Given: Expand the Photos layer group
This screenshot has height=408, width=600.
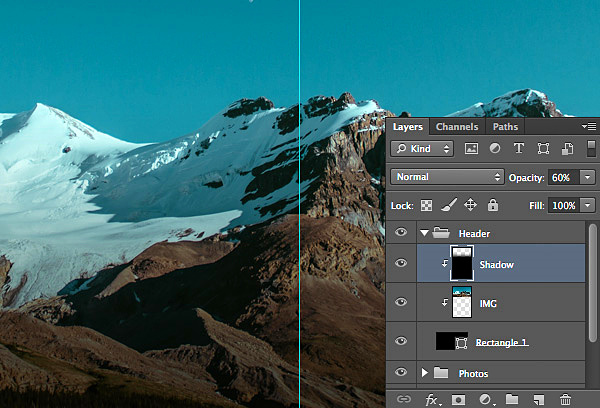Looking at the screenshot, I should tap(424, 373).
